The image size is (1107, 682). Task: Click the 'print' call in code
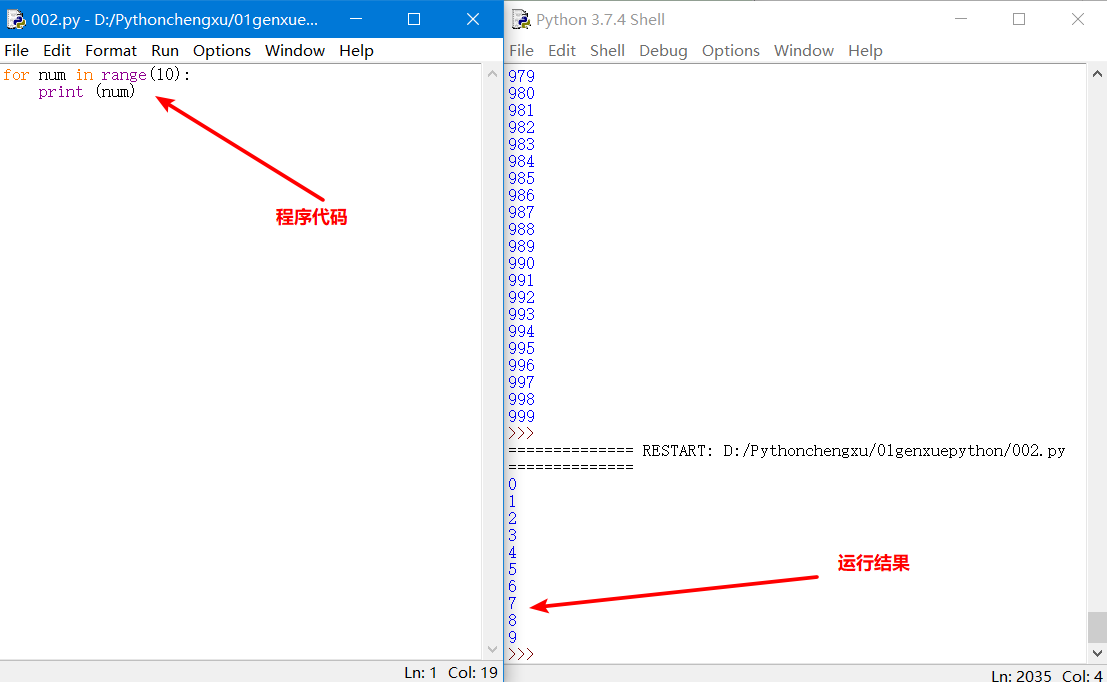tap(61, 92)
